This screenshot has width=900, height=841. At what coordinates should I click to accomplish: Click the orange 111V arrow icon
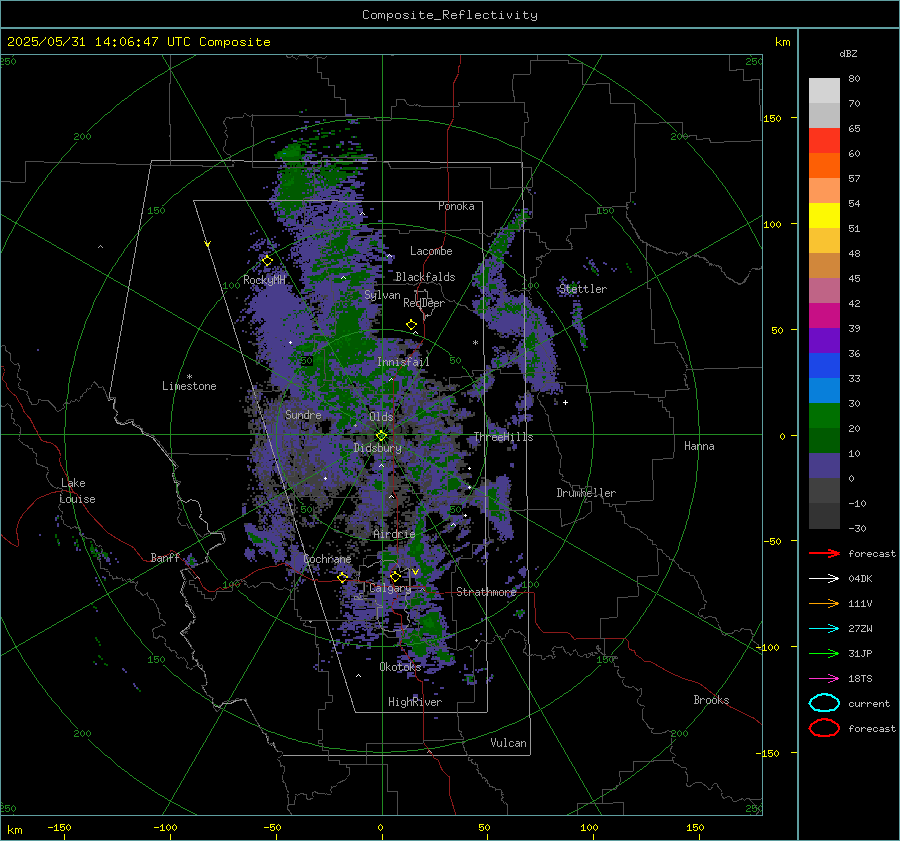coord(824,603)
